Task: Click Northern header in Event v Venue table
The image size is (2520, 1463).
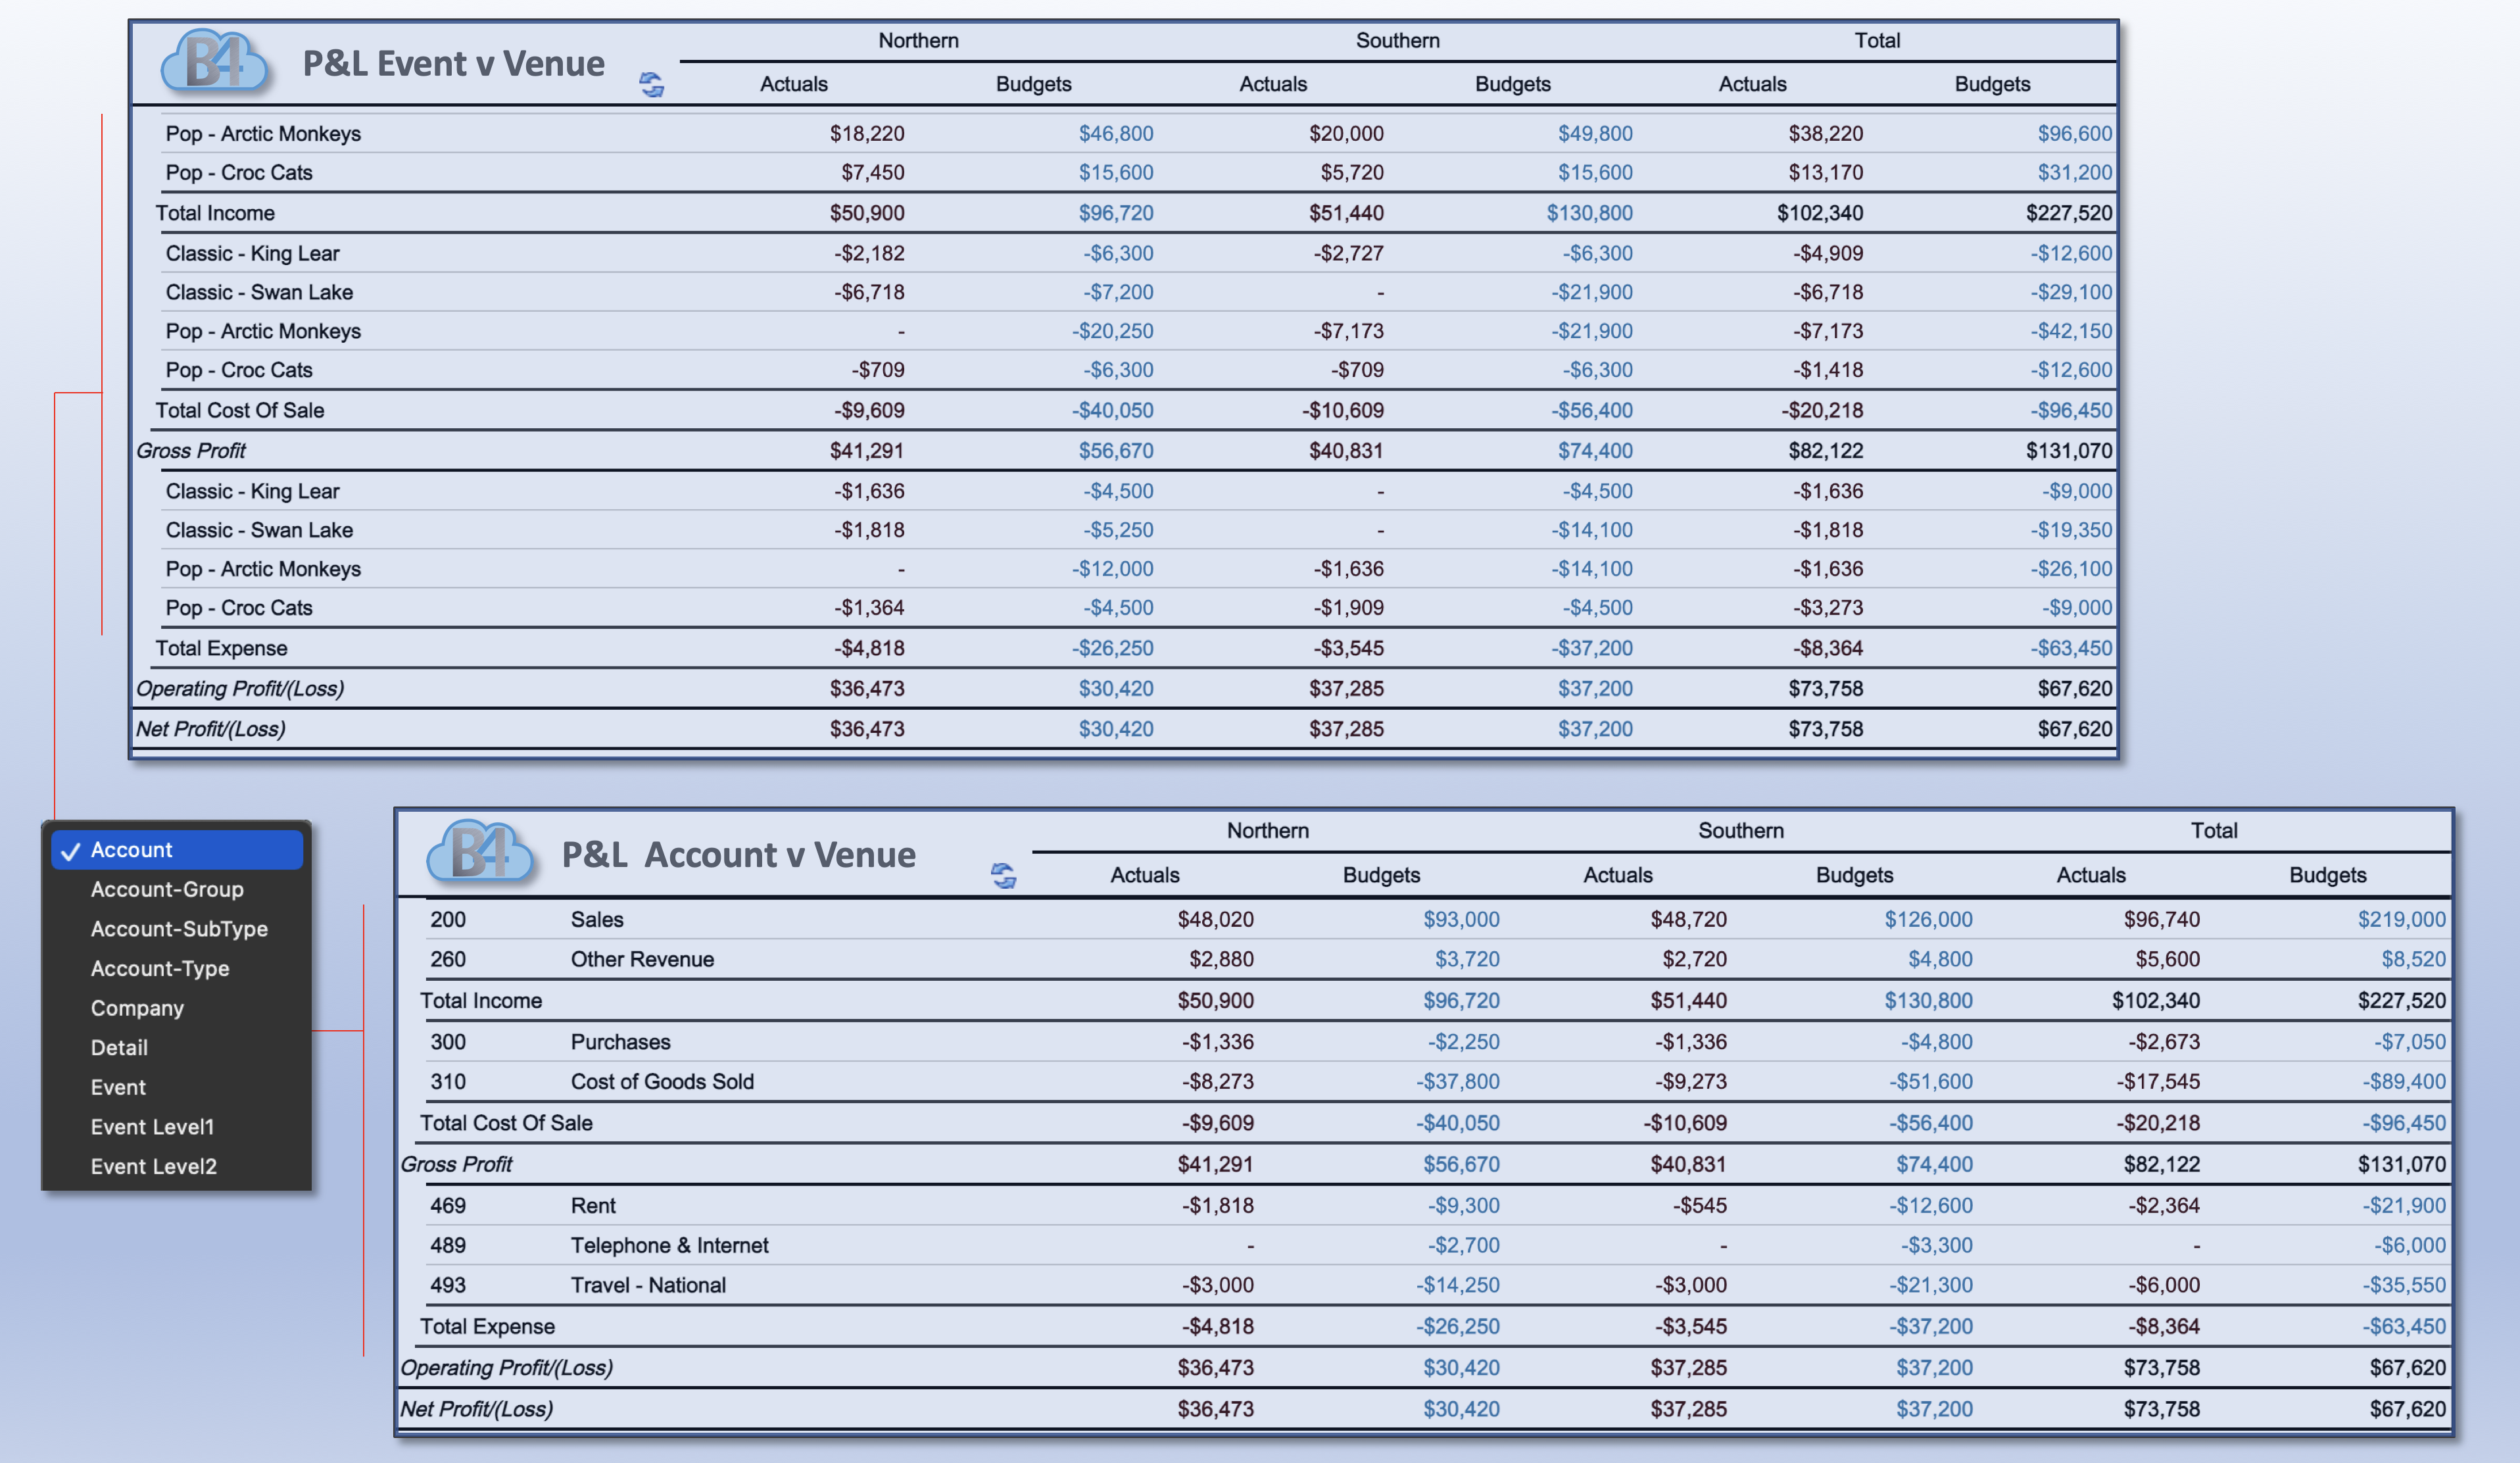Action: click(x=918, y=40)
